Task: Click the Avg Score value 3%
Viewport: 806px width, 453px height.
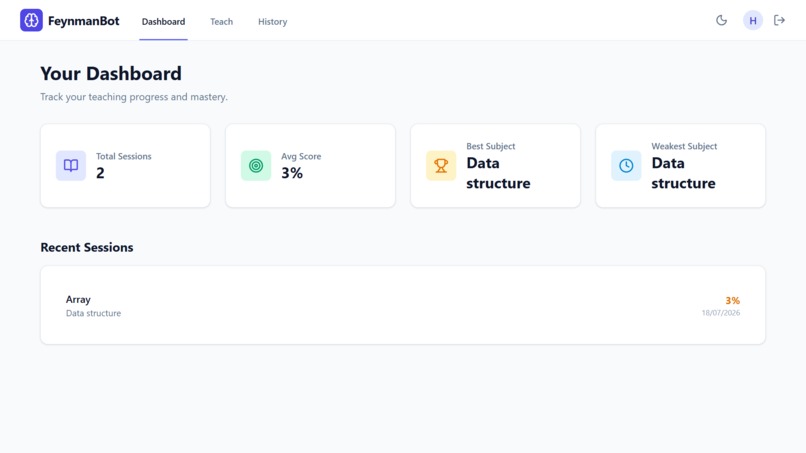Action: [x=292, y=173]
